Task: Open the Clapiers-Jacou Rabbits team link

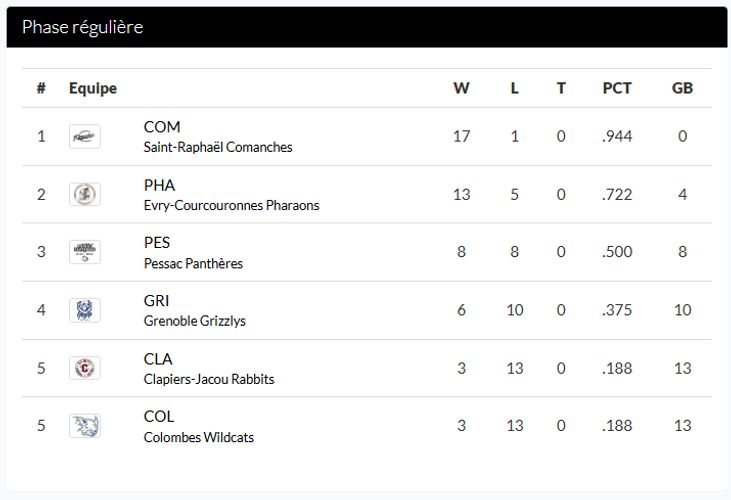Action: point(209,379)
